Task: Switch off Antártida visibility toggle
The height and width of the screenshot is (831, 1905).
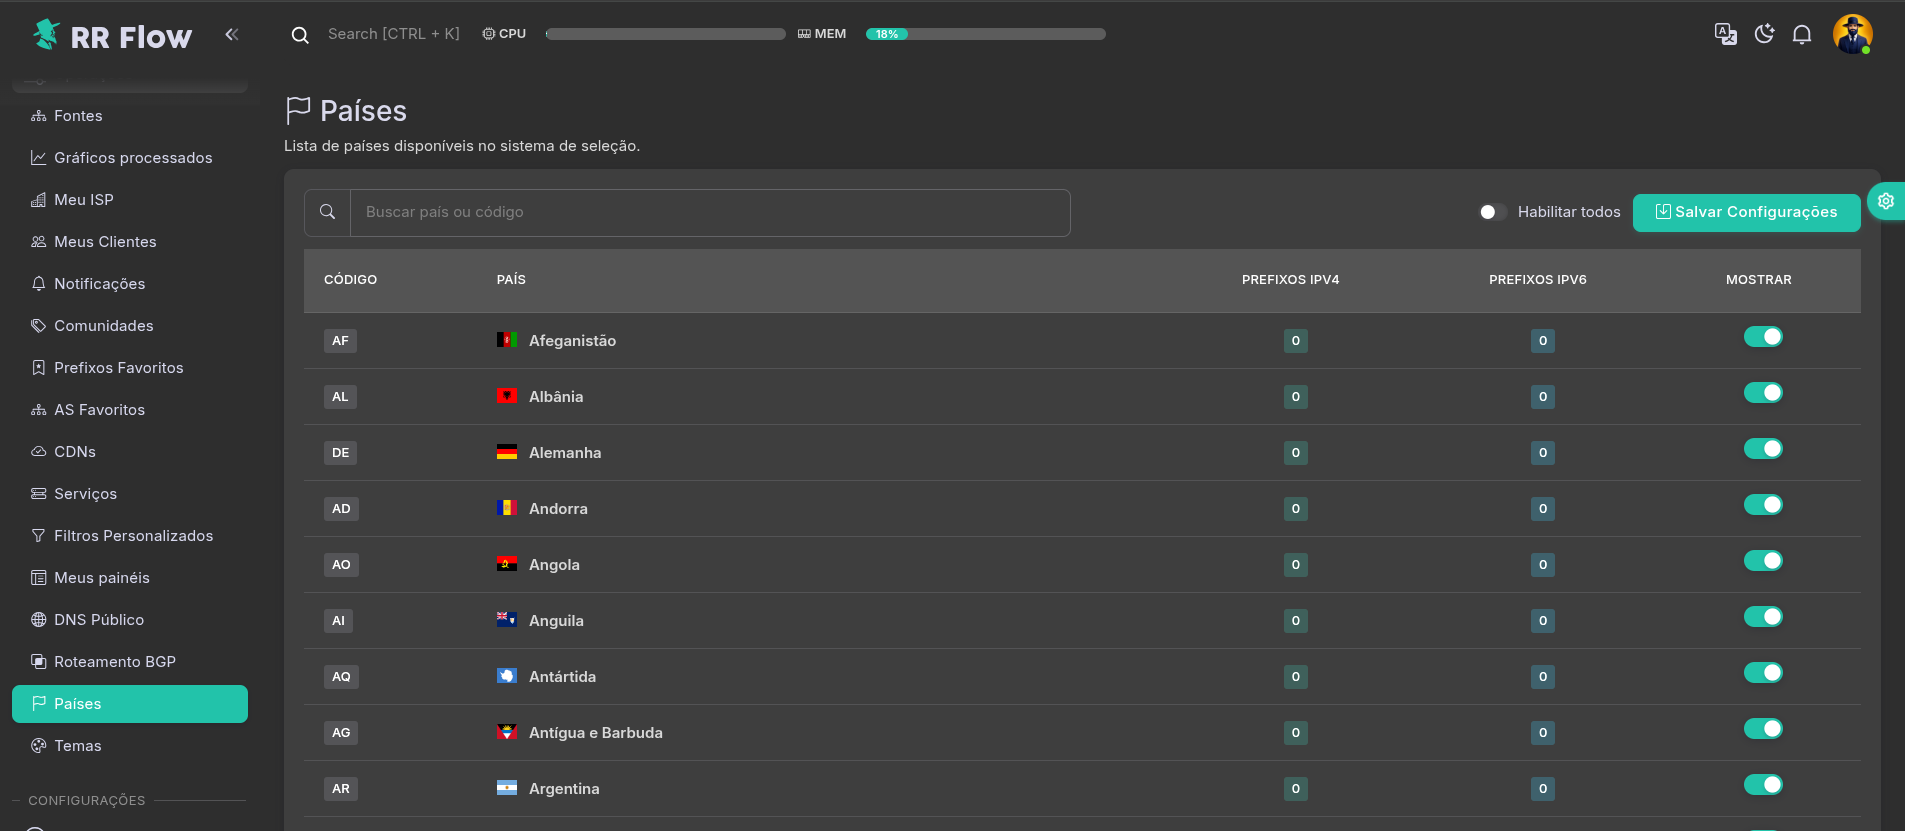Action: (1763, 673)
